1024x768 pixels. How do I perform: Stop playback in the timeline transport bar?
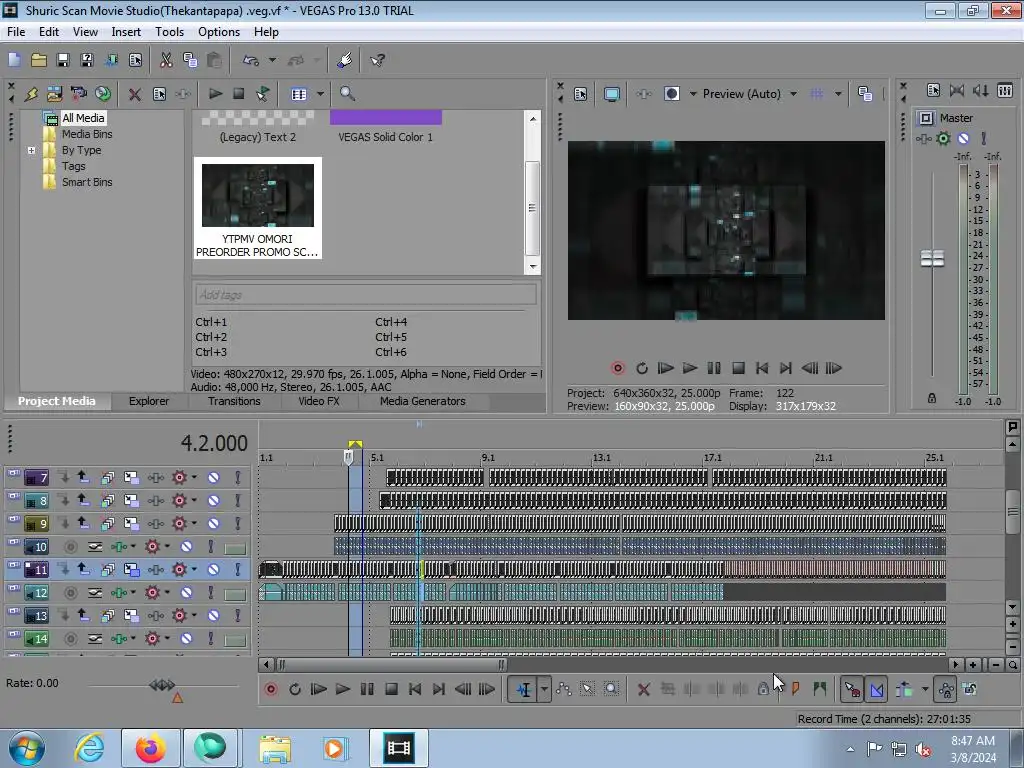point(391,689)
